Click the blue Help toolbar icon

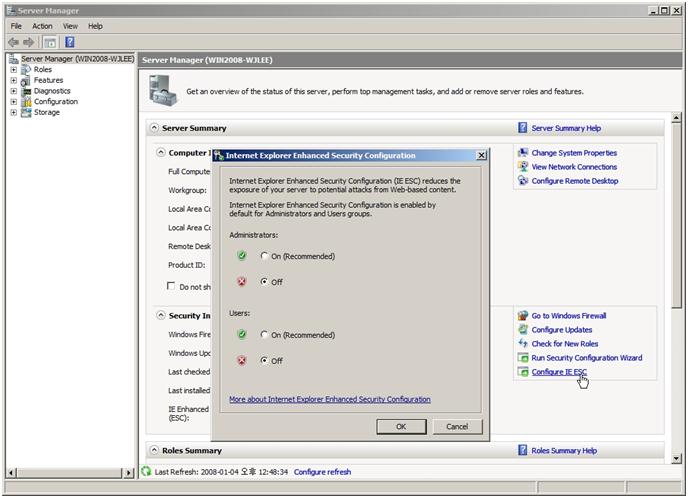[70, 42]
